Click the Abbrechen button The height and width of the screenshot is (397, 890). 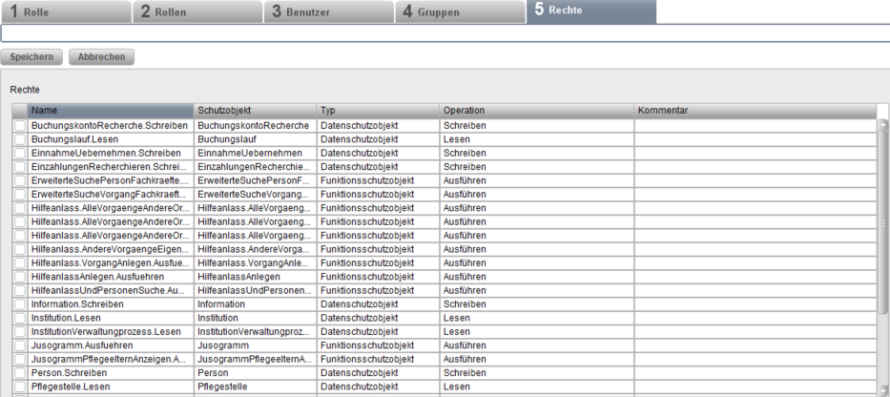click(x=102, y=57)
